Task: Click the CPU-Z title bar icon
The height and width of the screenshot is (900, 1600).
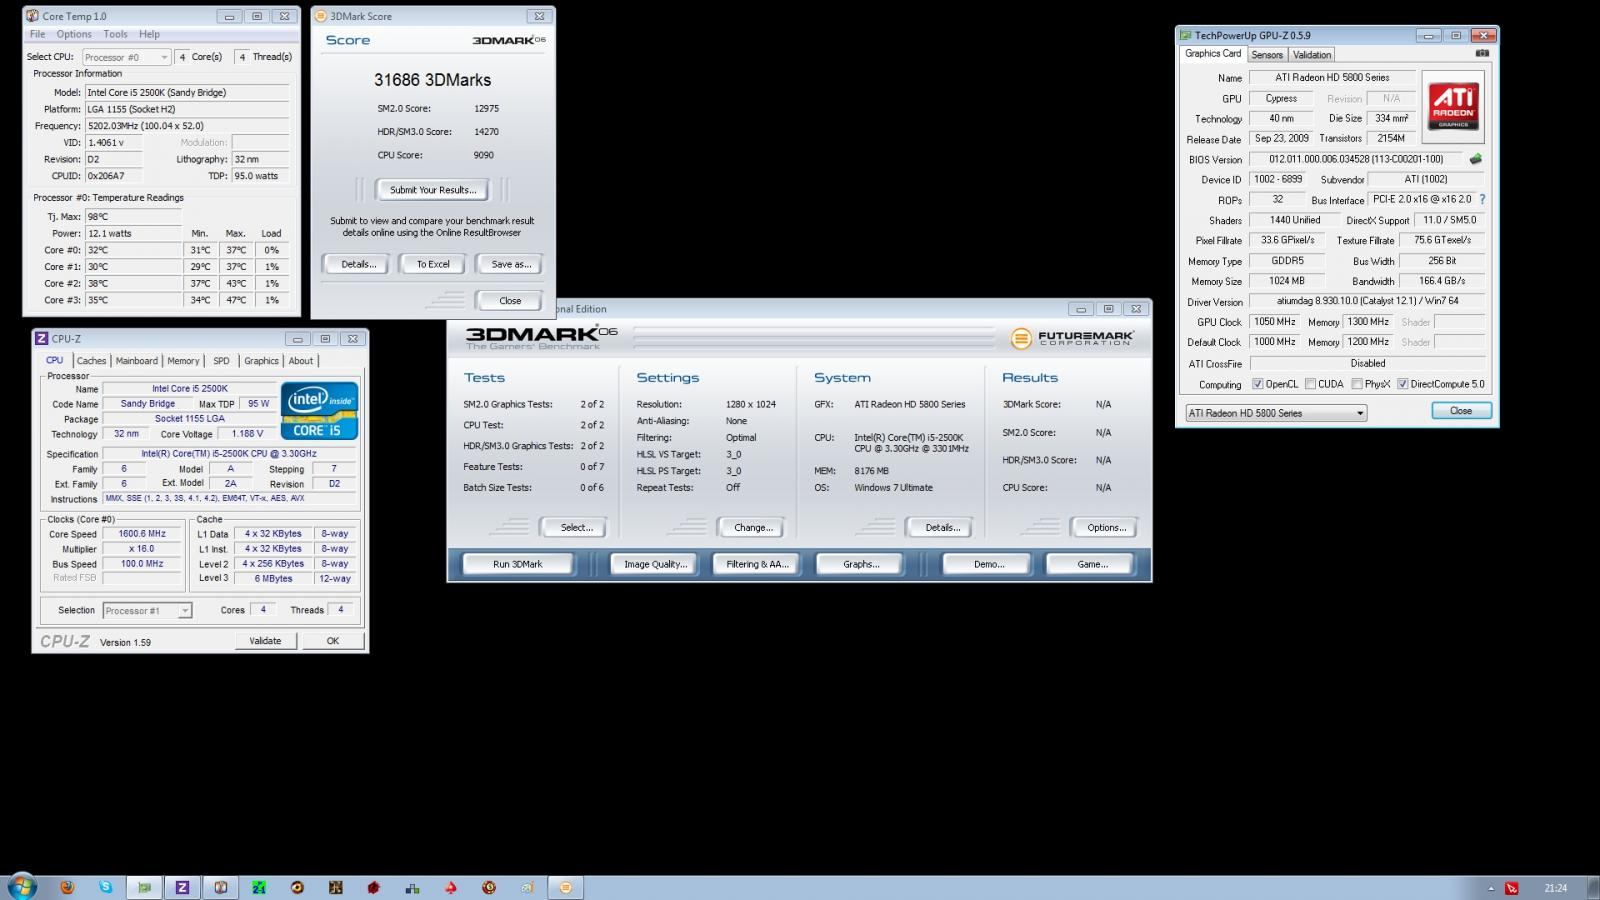Action: point(42,339)
